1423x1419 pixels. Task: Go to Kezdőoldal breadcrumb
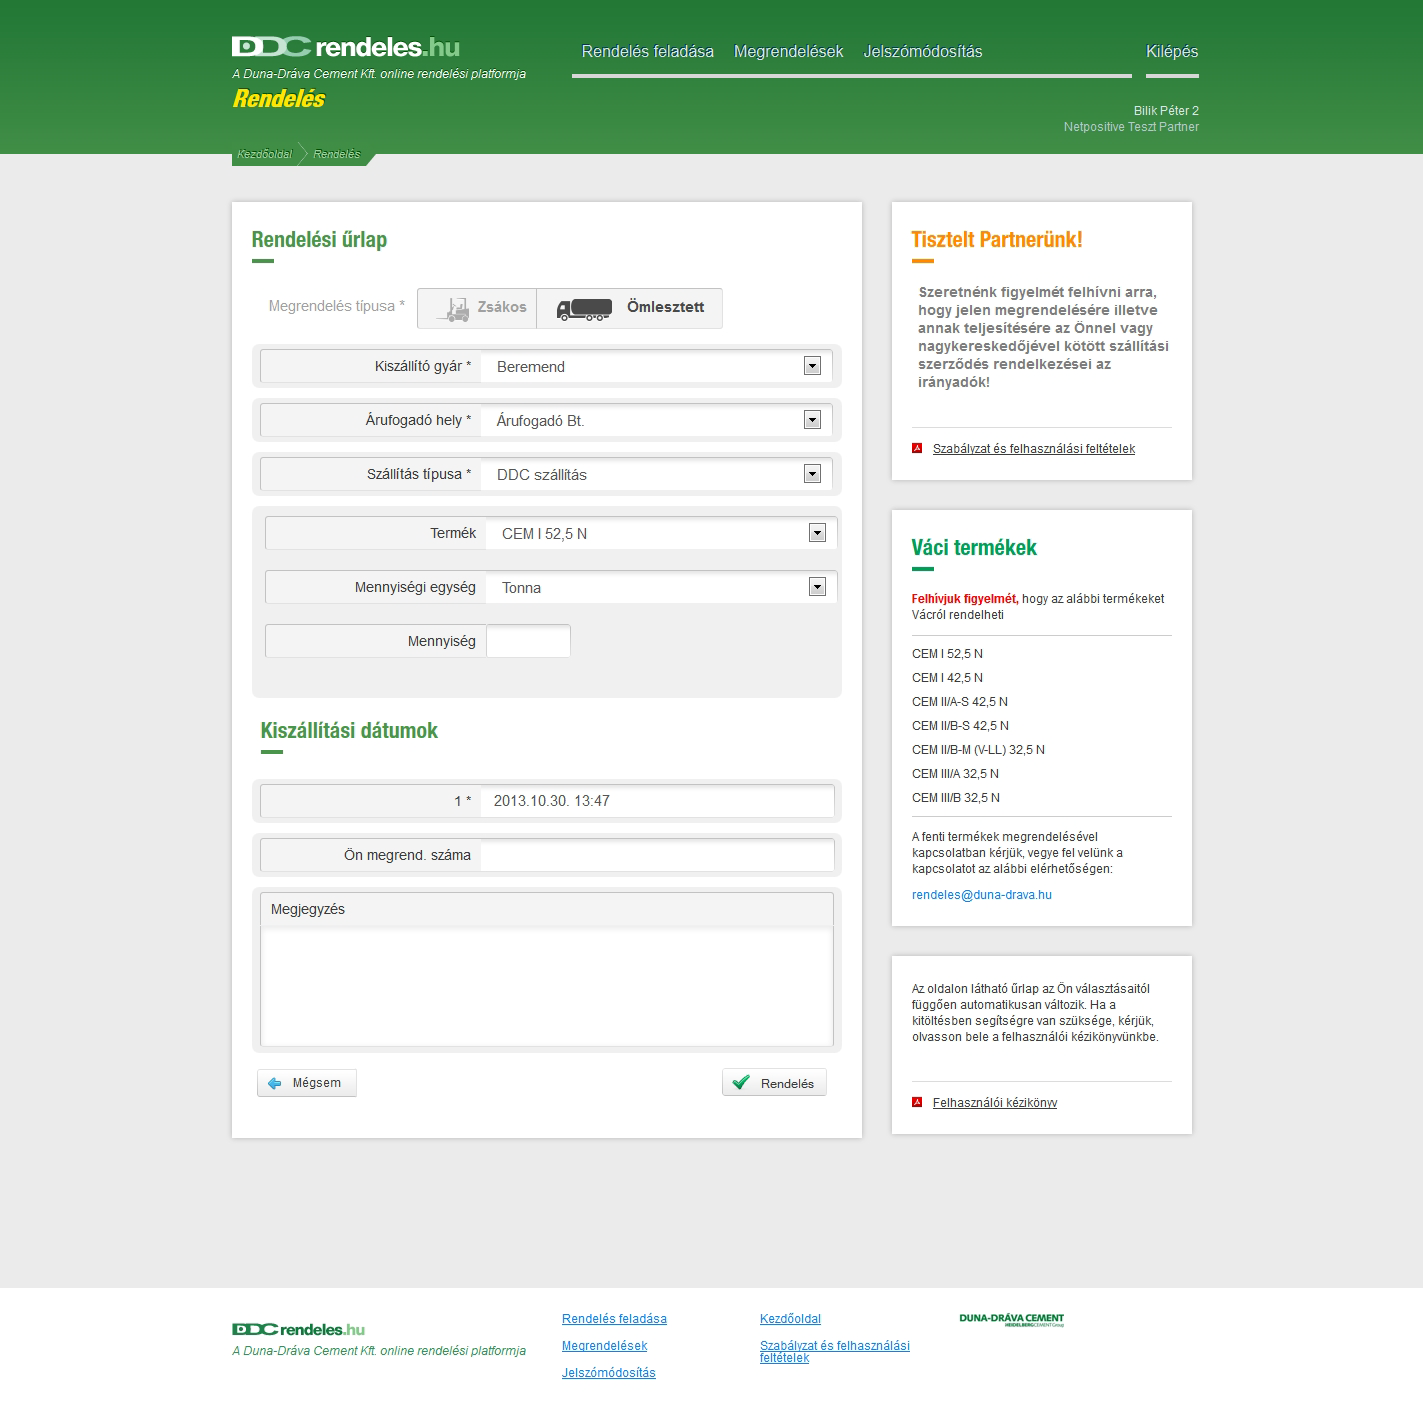click(x=265, y=154)
